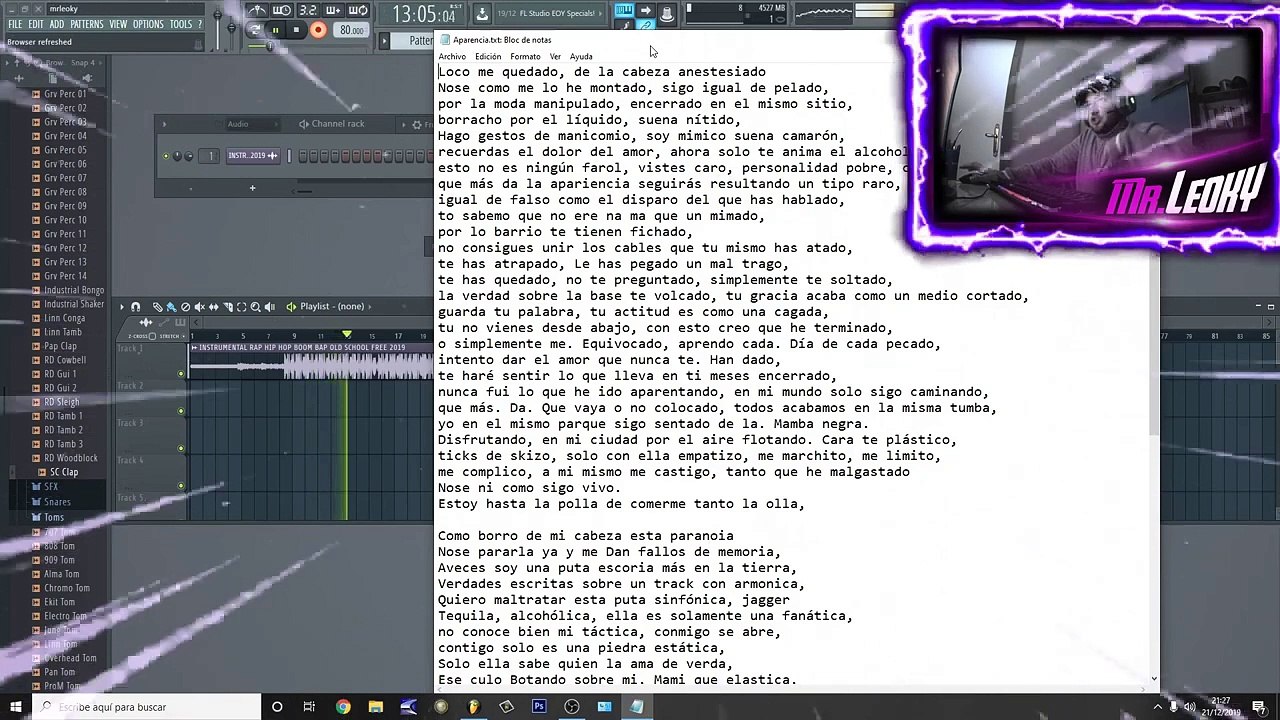Expand the SFX browser folder
The height and width of the screenshot is (720, 1280).
click(x=51, y=487)
